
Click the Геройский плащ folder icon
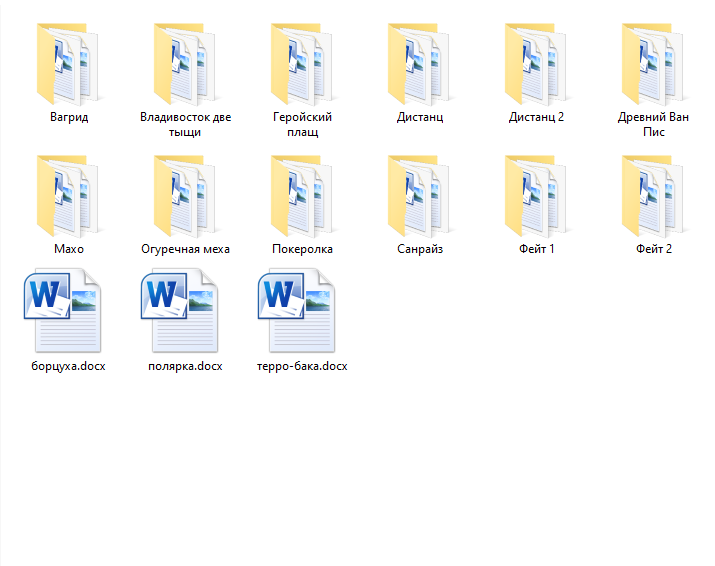[303, 63]
